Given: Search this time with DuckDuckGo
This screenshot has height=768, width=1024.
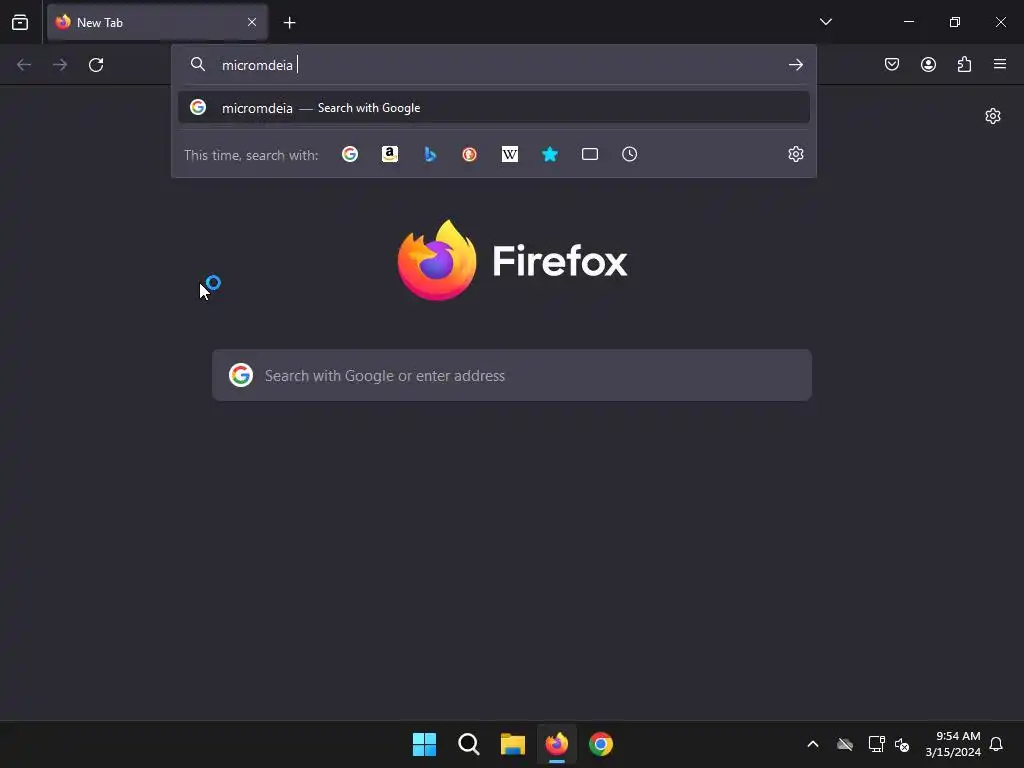Looking at the screenshot, I should coord(470,154).
